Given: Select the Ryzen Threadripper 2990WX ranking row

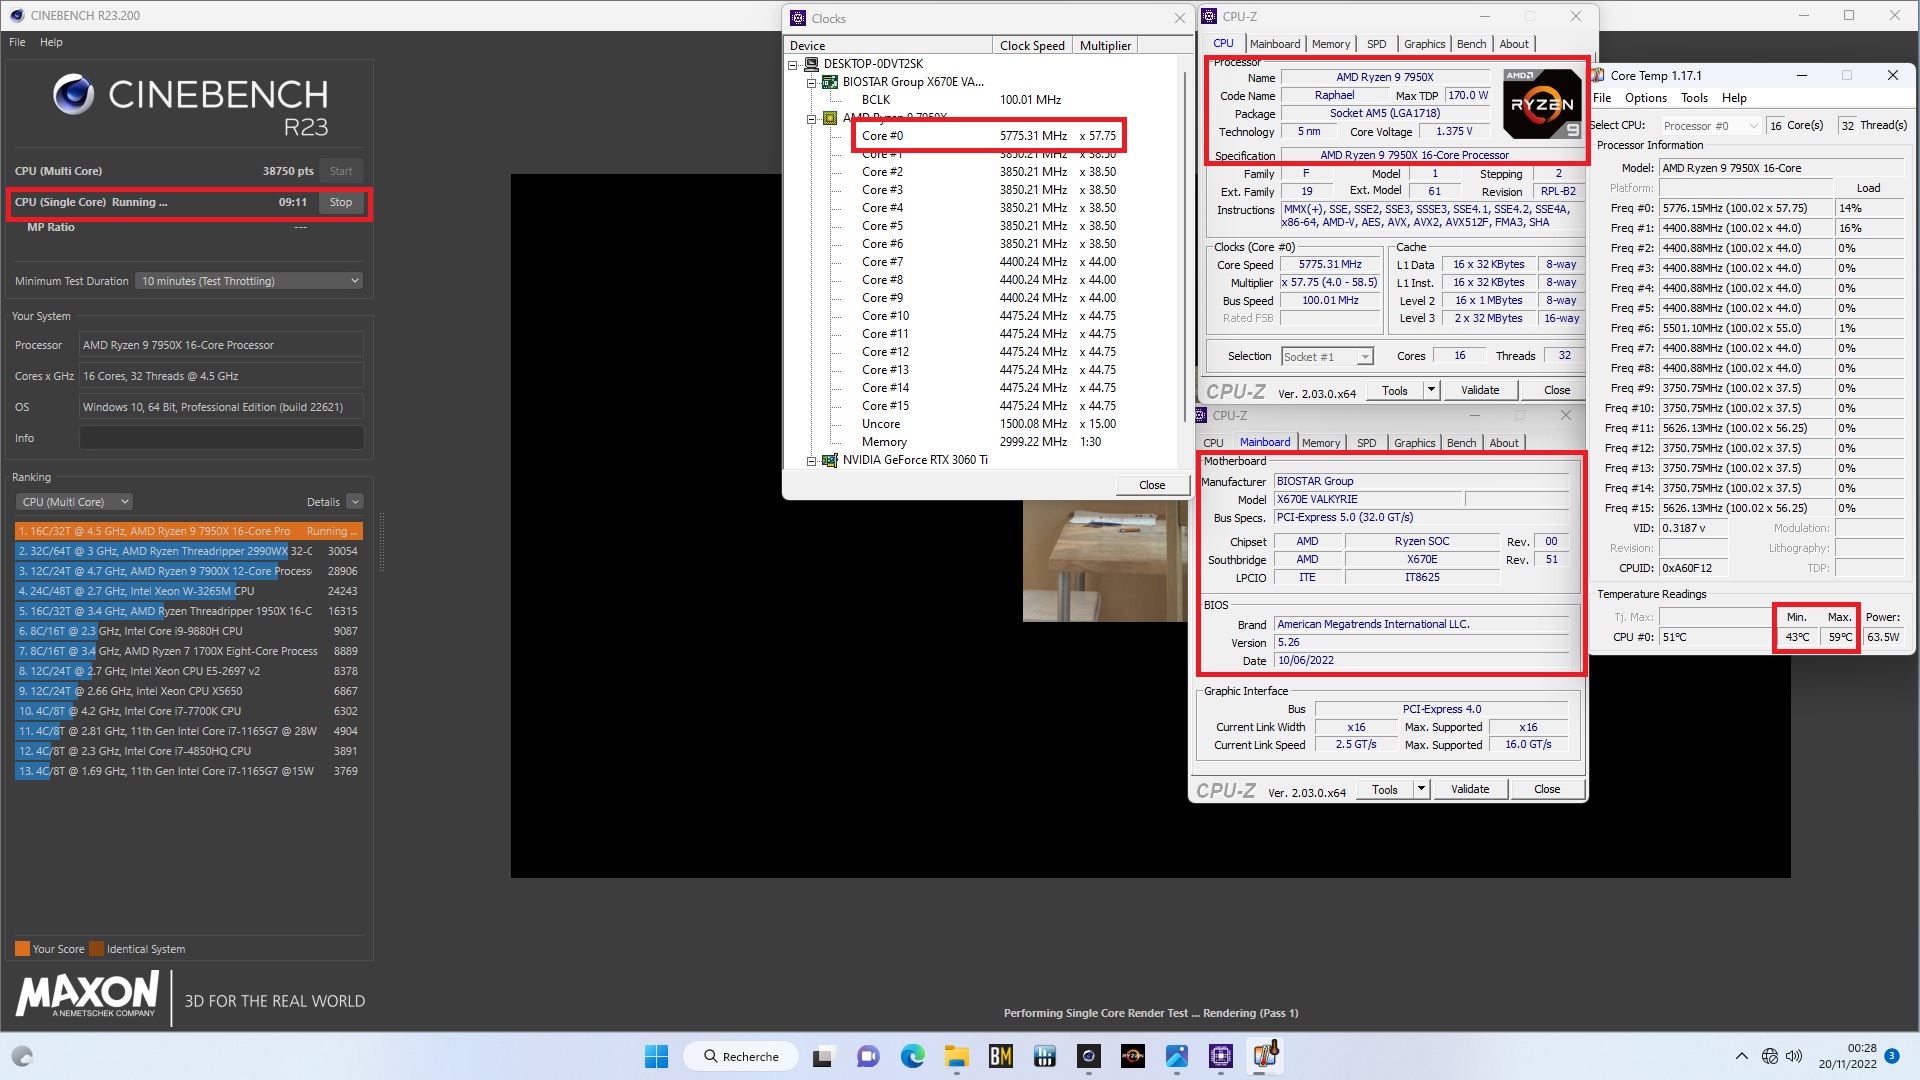Looking at the screenshot, I should [x=188, y=551].
